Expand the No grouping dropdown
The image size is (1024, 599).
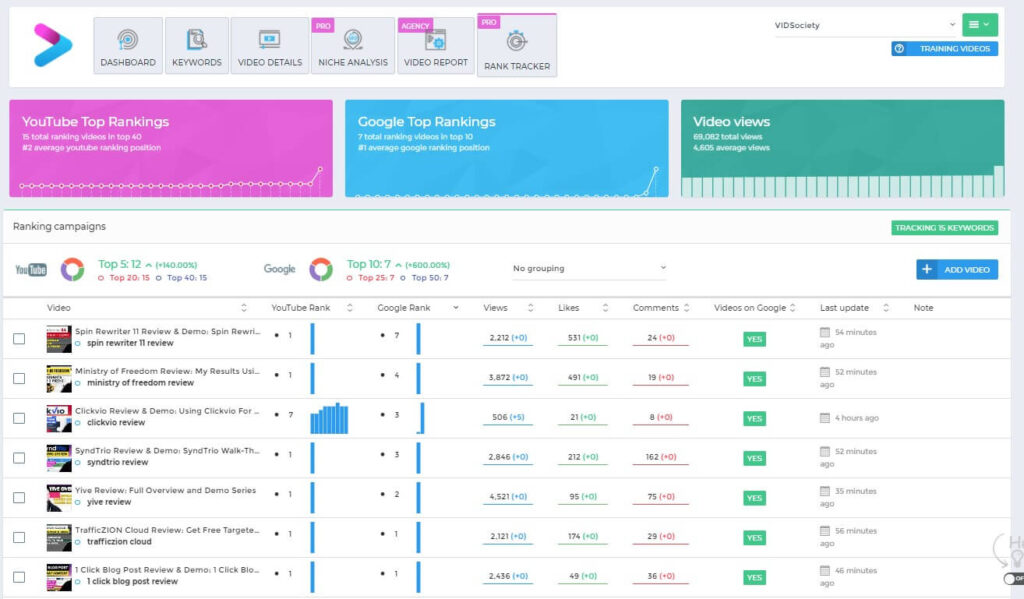[589, 268]
